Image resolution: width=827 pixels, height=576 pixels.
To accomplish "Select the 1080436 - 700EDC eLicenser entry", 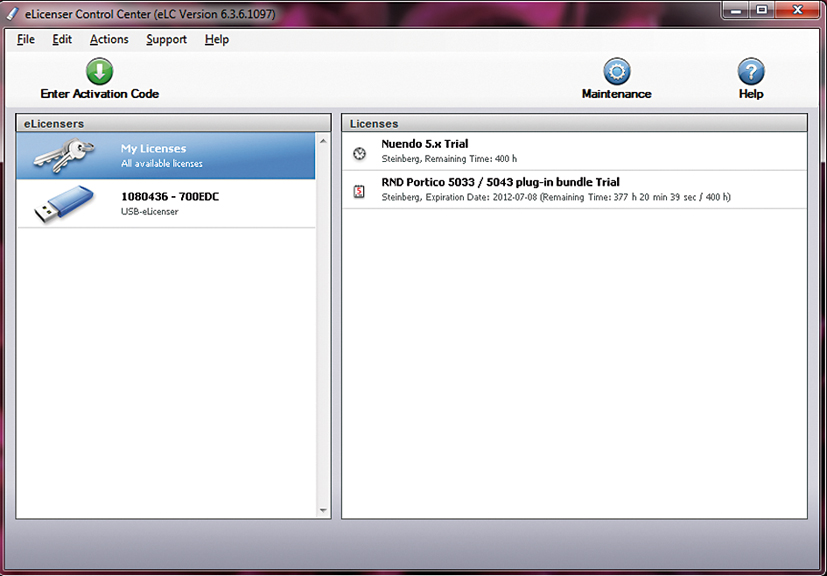I will [x=166, y=204].
